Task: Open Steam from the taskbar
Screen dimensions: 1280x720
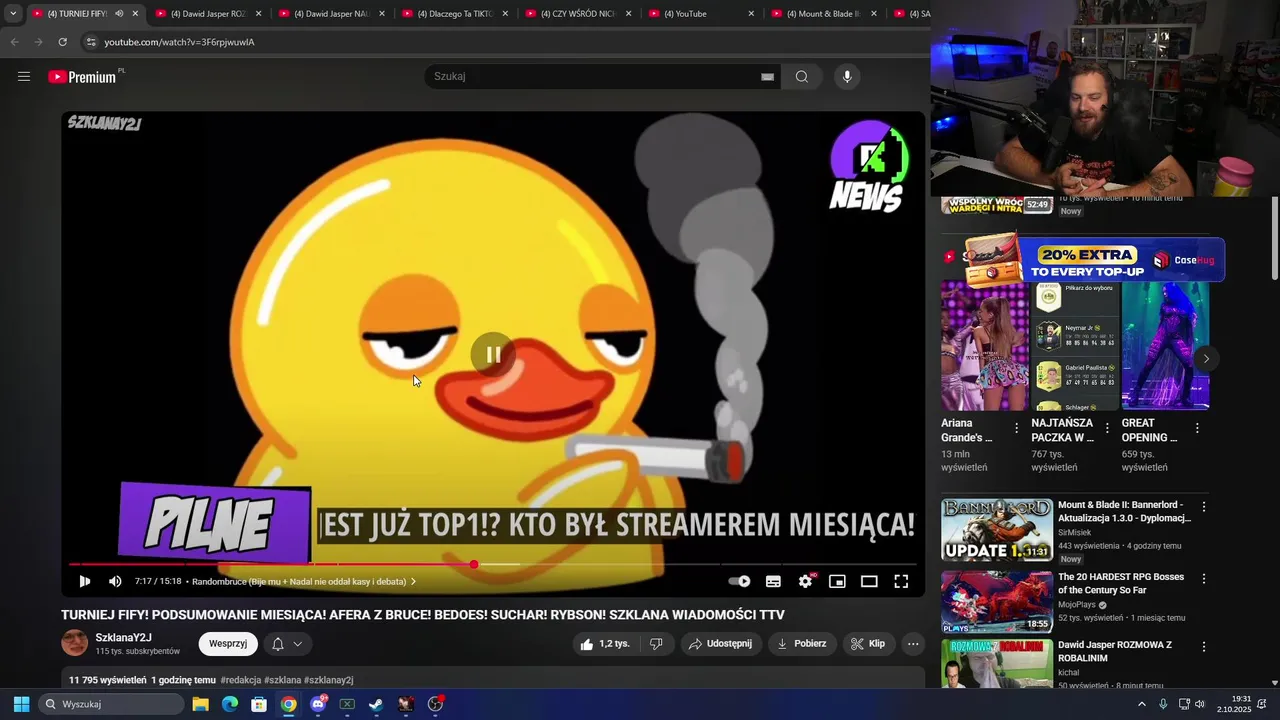Action: (x=376, y=704)
